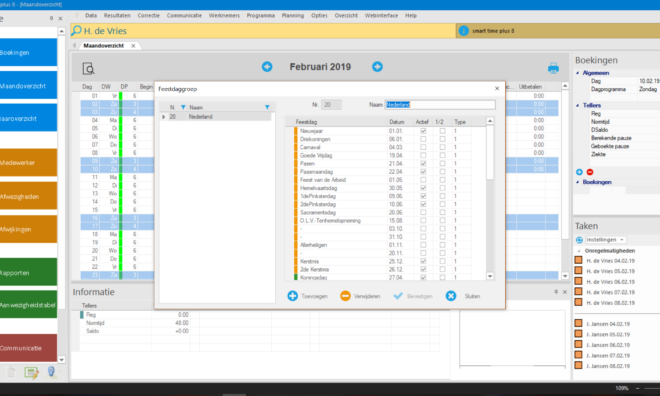The image size is (660, 396).
Task: Open the Data menu
Action: pyautogui.click(x=91, y=16)
